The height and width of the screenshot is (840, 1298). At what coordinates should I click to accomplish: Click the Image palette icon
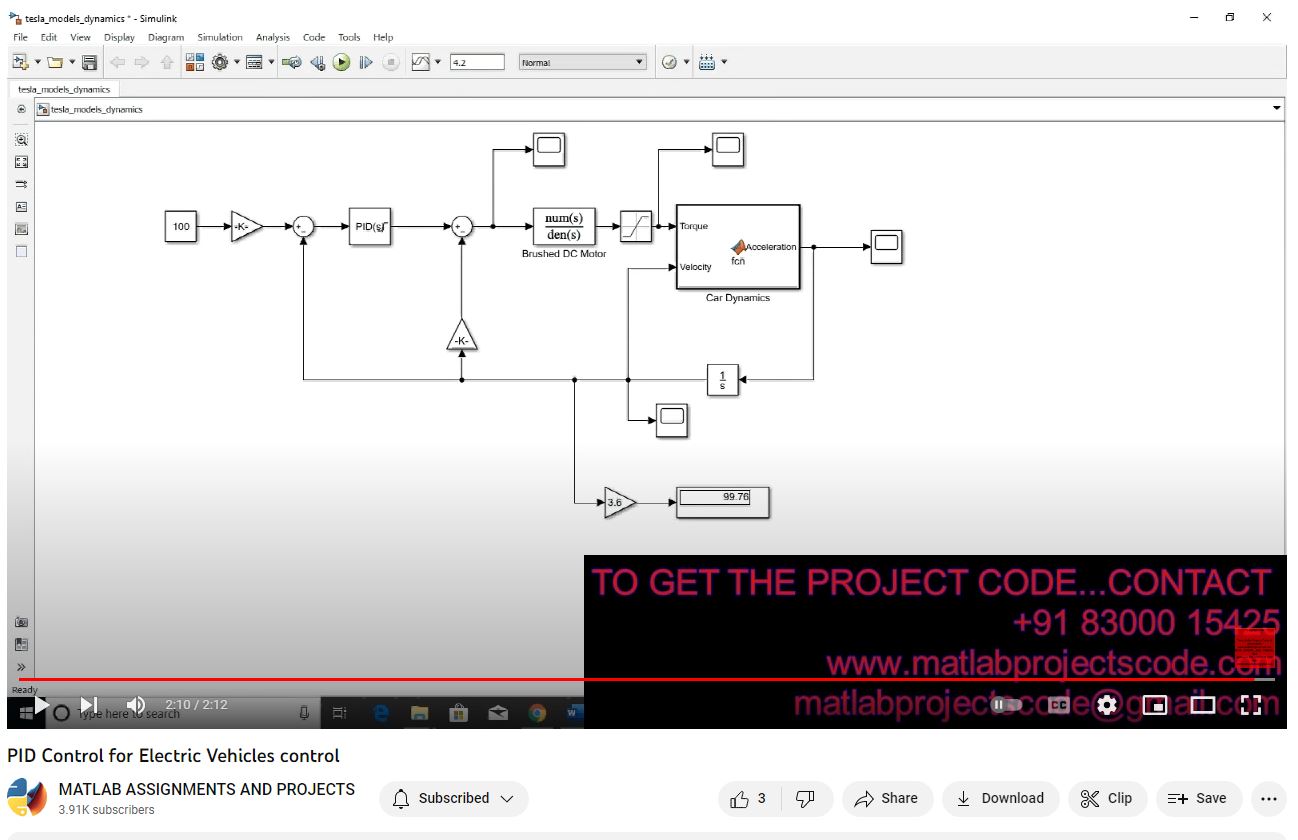pyautogui.click(x=21, y=229)
